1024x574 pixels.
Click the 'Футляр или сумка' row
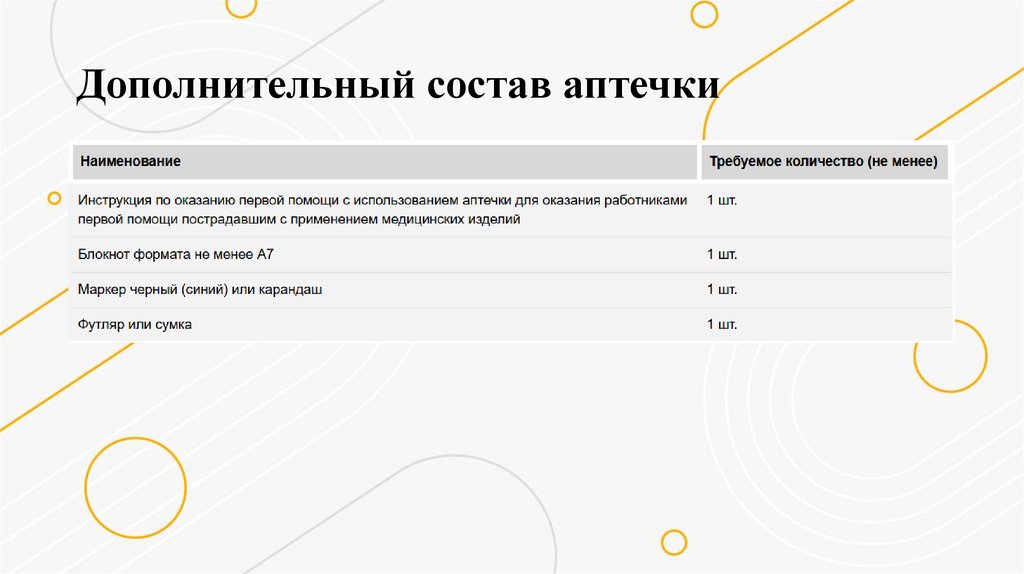[511, 325]
